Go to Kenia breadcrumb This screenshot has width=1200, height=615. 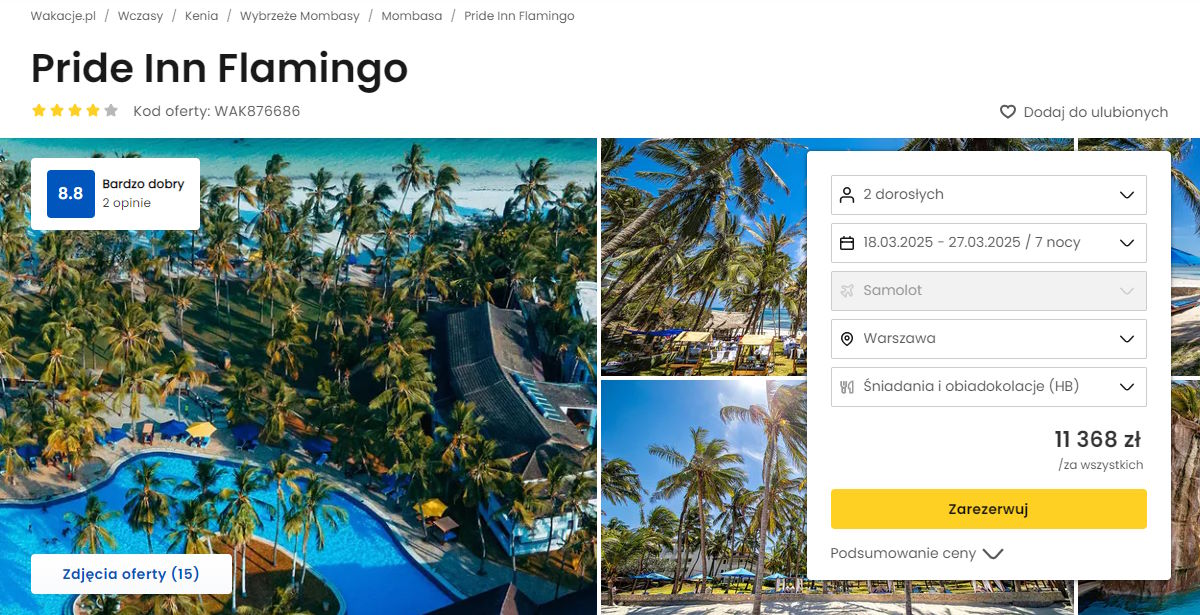[x=201, y=16]
